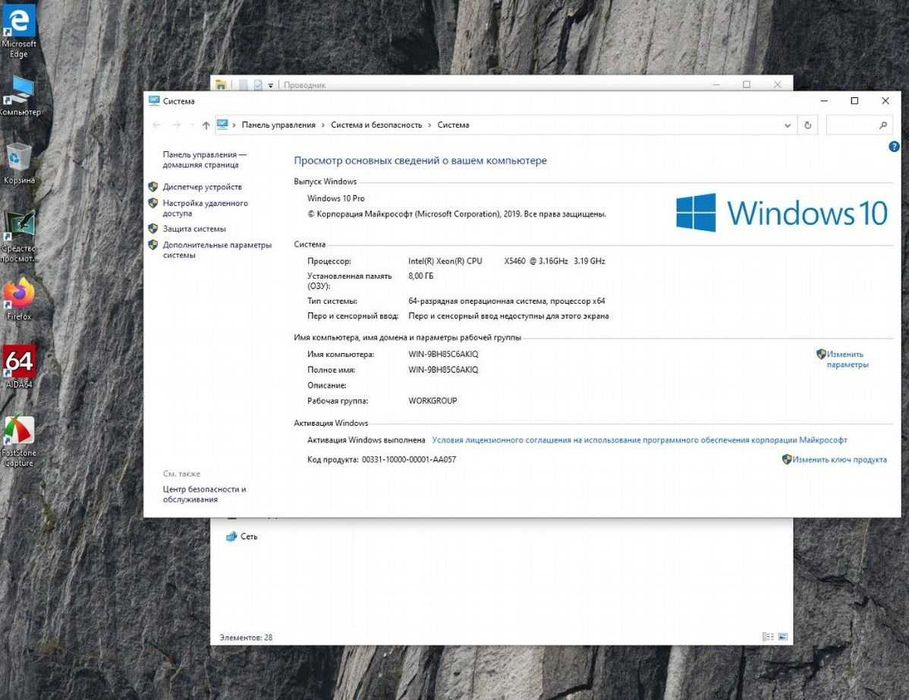Click the computer name WIN-9BH85C6AKIQ beside Имя компьютера
The height and width of the screenshot is (700, 909).
pos(443,354)
